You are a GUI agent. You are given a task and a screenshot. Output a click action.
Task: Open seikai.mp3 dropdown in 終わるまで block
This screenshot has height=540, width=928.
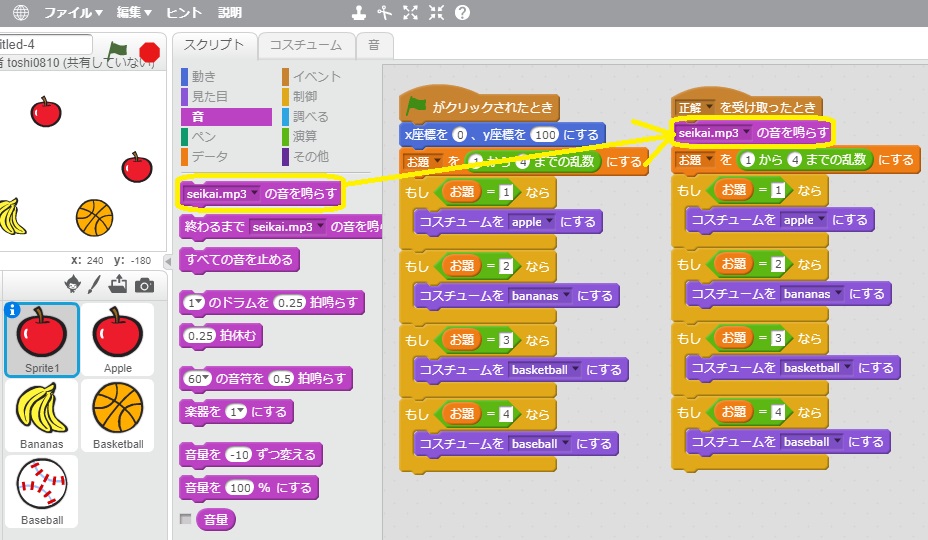[x=320, y=226]
